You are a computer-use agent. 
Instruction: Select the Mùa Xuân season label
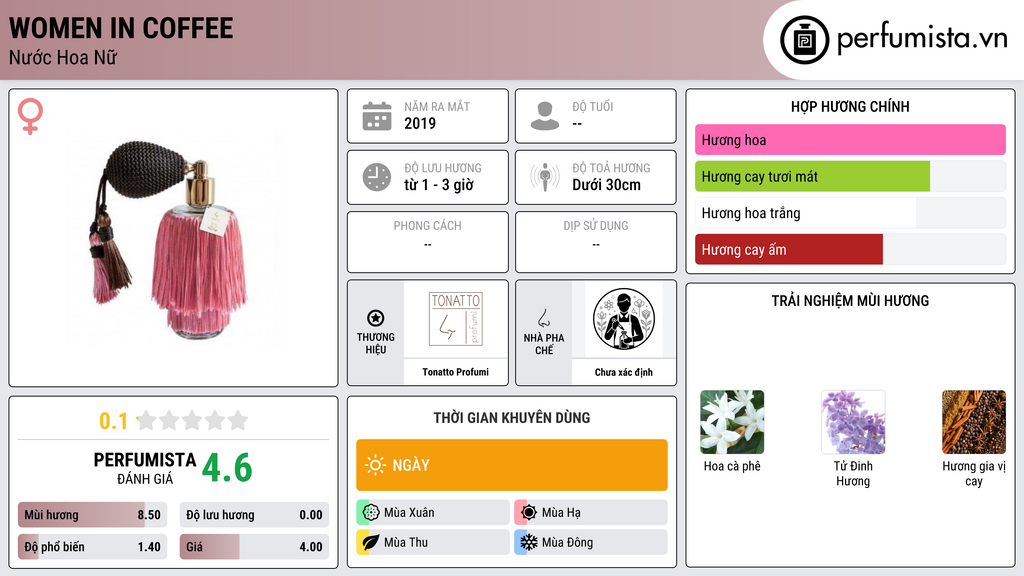pyautogui.click(x=409, y=513)
